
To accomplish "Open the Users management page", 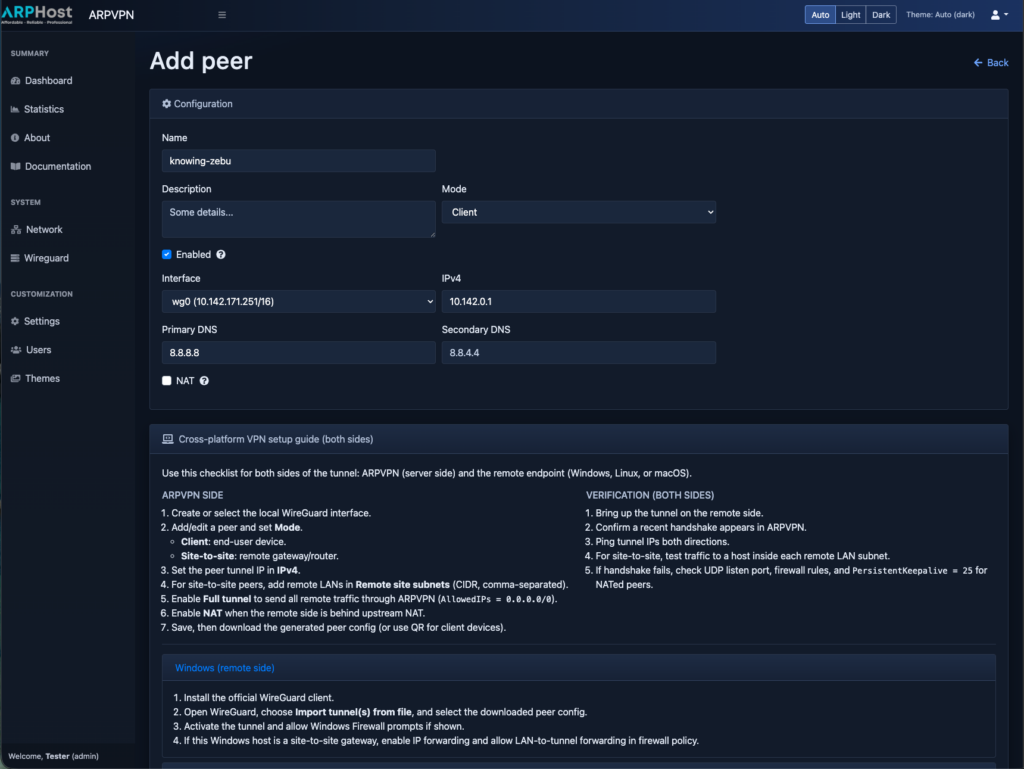I will (x=38, y=349).
